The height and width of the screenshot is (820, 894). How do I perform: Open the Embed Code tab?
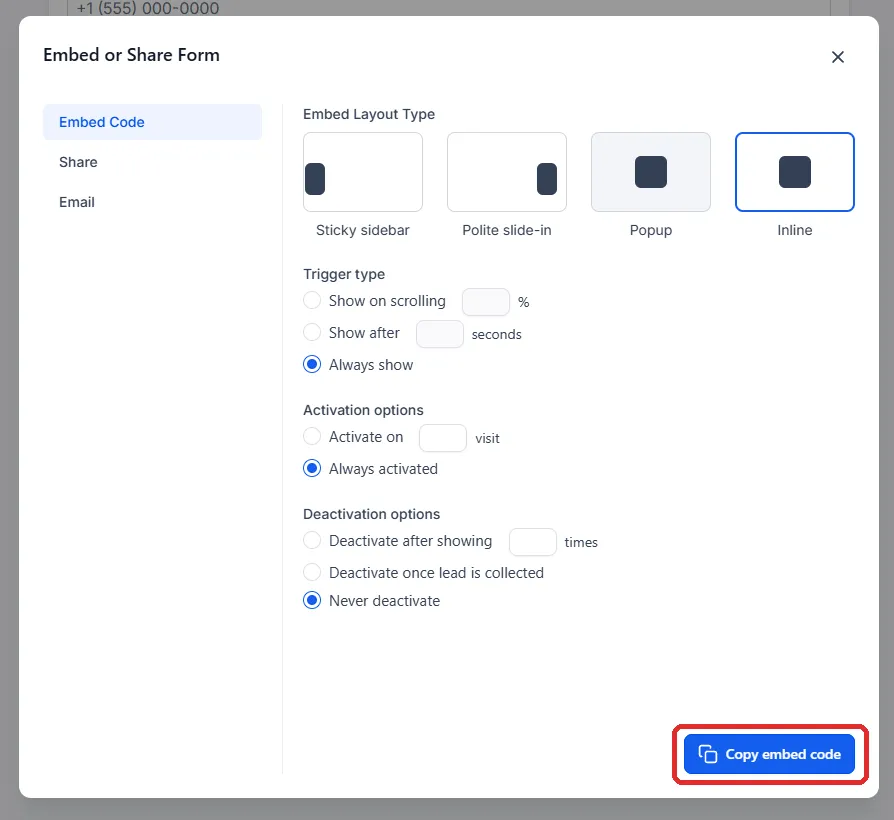152,122
